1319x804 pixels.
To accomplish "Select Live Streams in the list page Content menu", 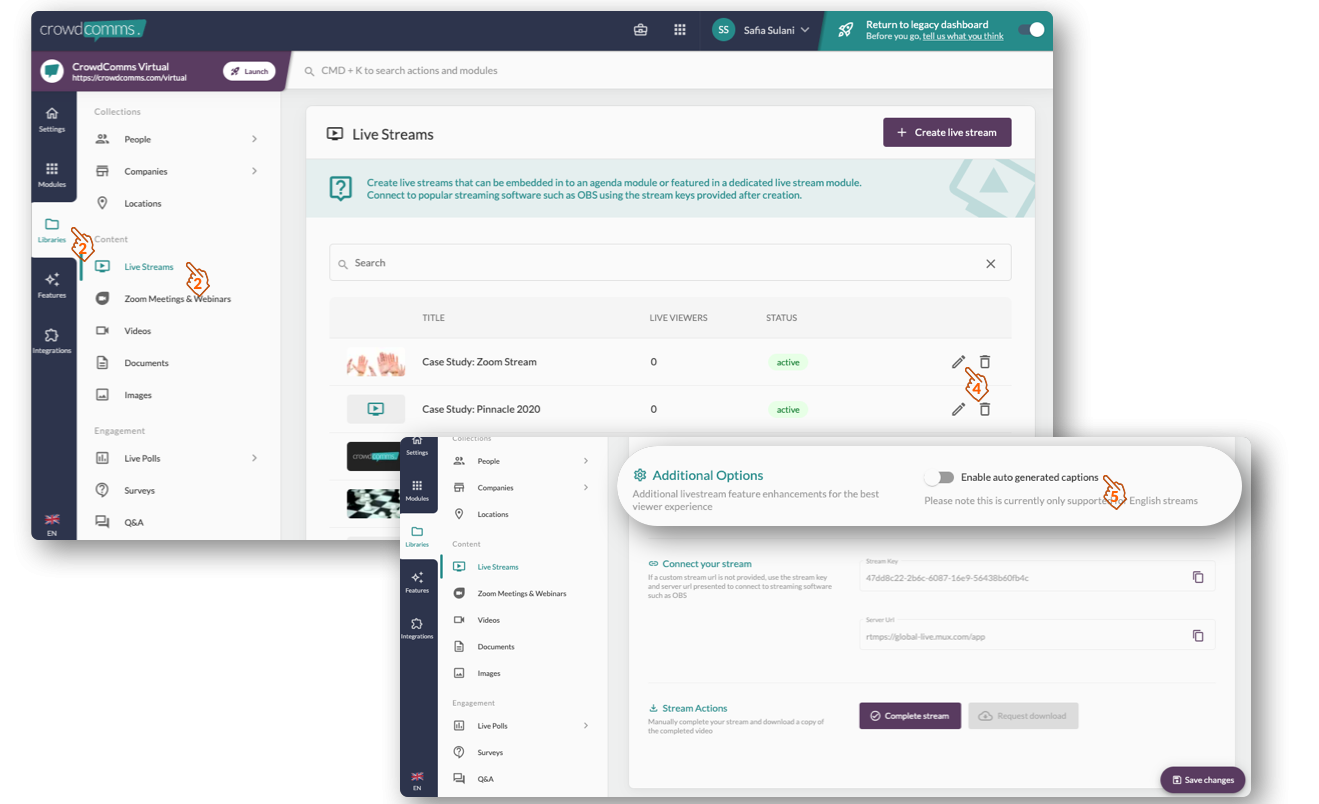I will click(148, 267).
